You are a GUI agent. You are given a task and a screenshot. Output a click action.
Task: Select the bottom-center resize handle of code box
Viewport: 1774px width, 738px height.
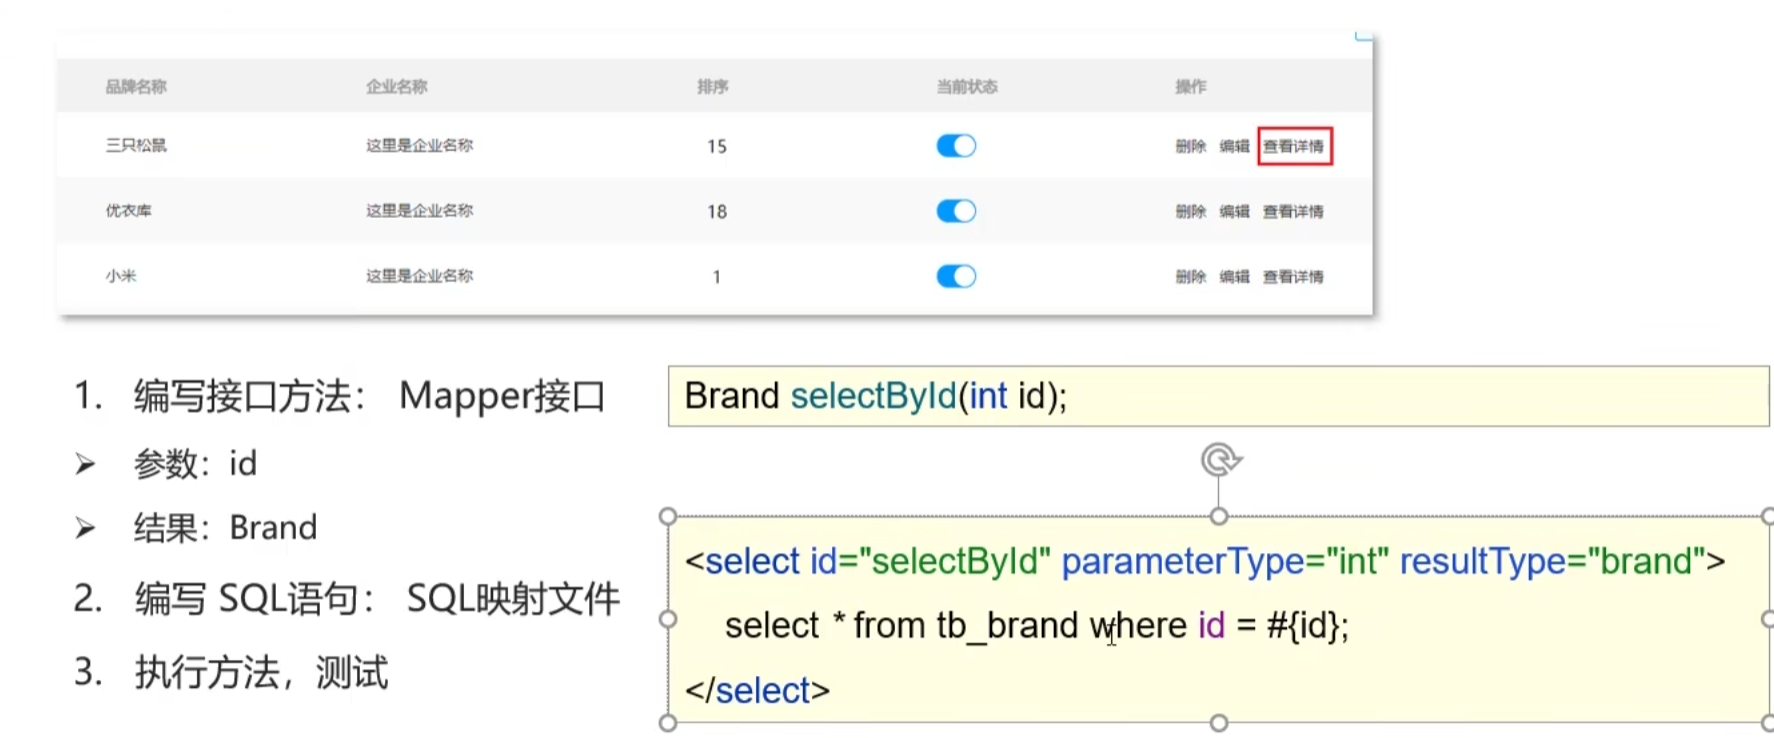pos(1218,722)
